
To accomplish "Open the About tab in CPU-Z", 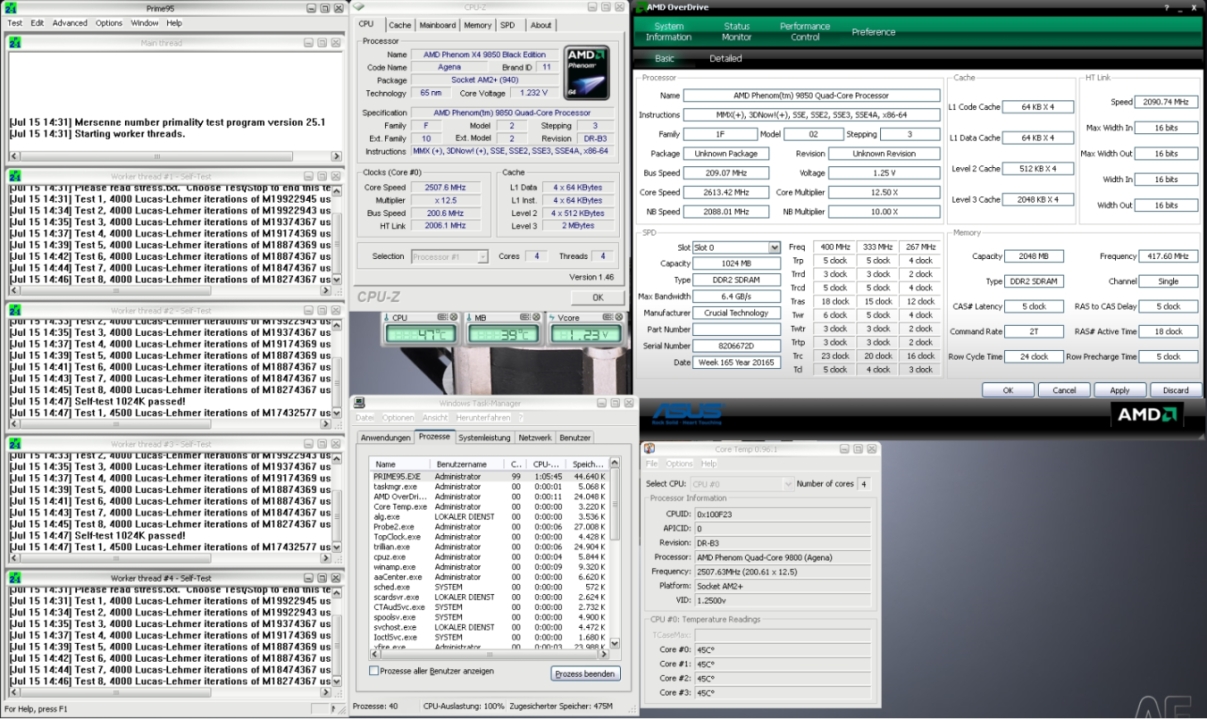I will pyautogui.click(x=541, y=25).
